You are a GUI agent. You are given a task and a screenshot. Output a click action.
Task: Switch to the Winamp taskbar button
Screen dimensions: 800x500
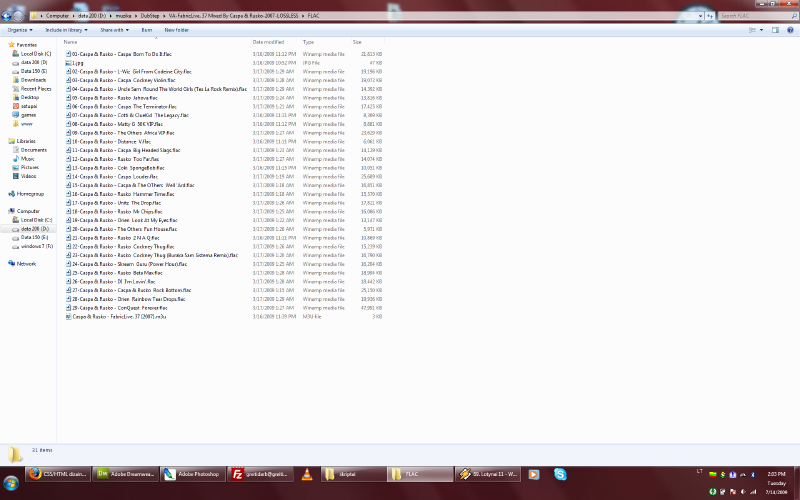pyautogui.click(x=488, y=474)
